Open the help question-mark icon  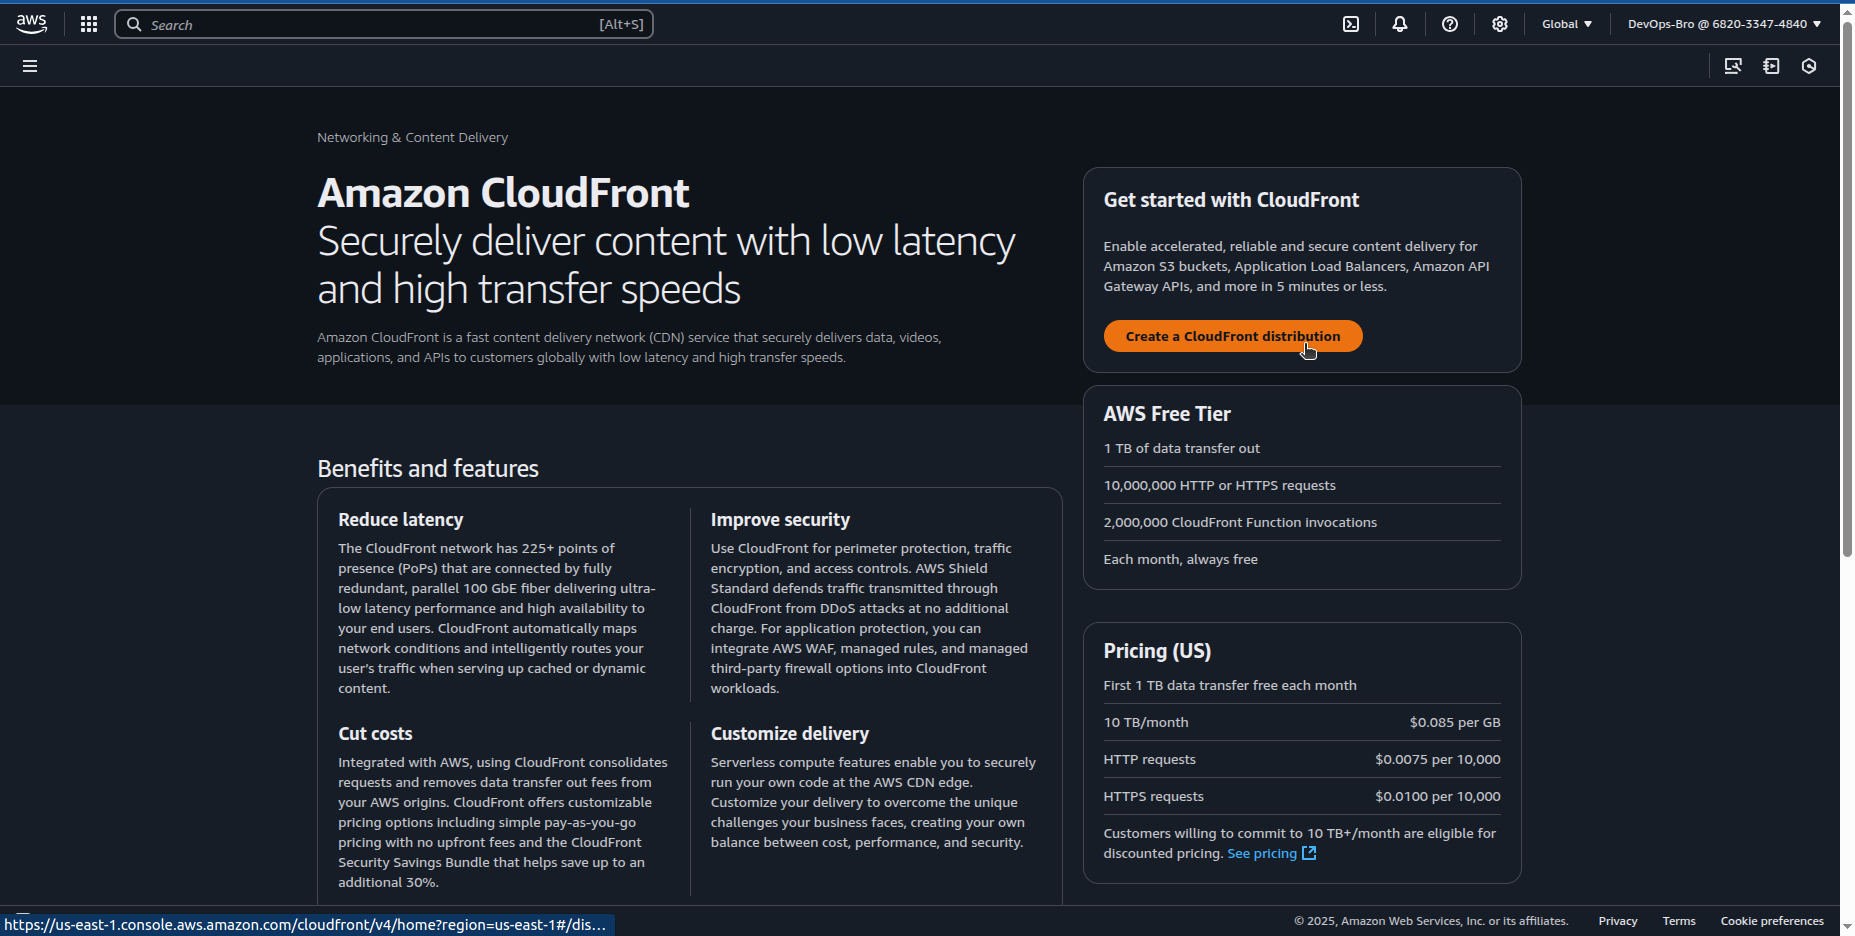[1450, 24]
